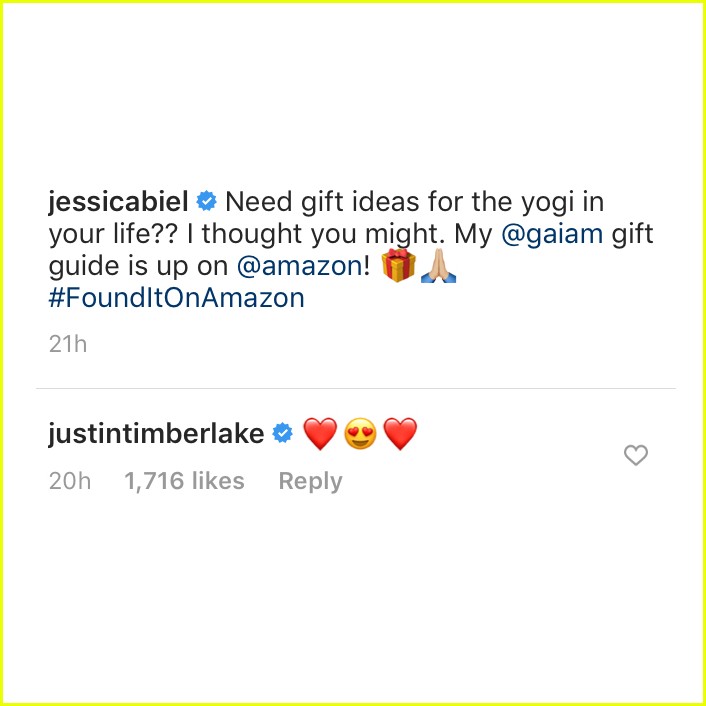
Task: Click the last red heart emoji
Action: click(x=400, y=434)
